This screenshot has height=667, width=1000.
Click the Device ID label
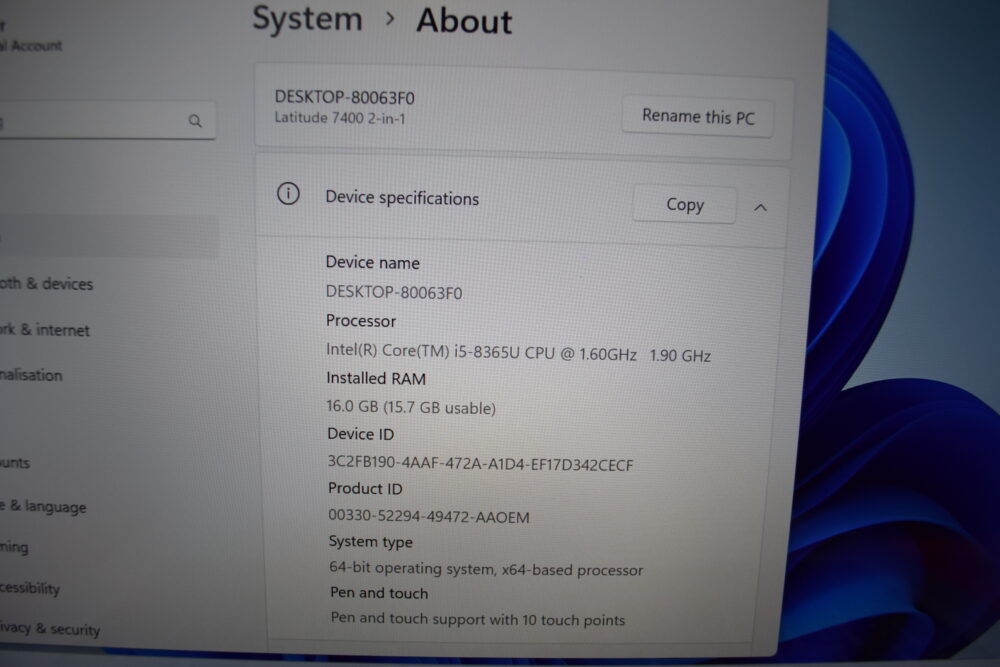tap(361, 434)
